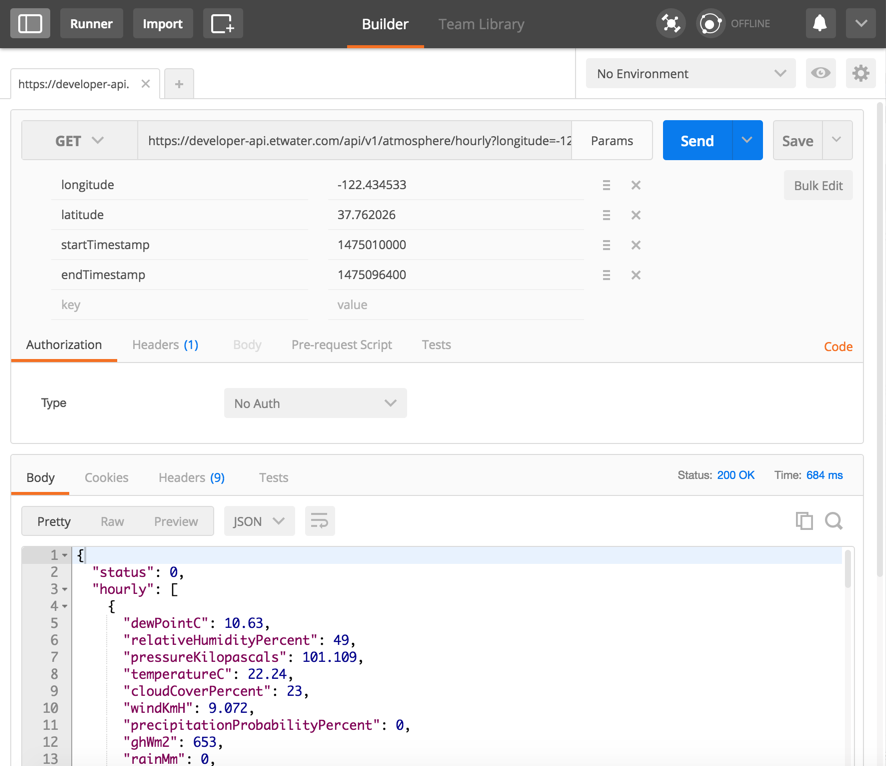Click the blue Send button
Image resolution: width=886 pixels, height=766 pixels.
pyautogui.click(x=697, y=141)
